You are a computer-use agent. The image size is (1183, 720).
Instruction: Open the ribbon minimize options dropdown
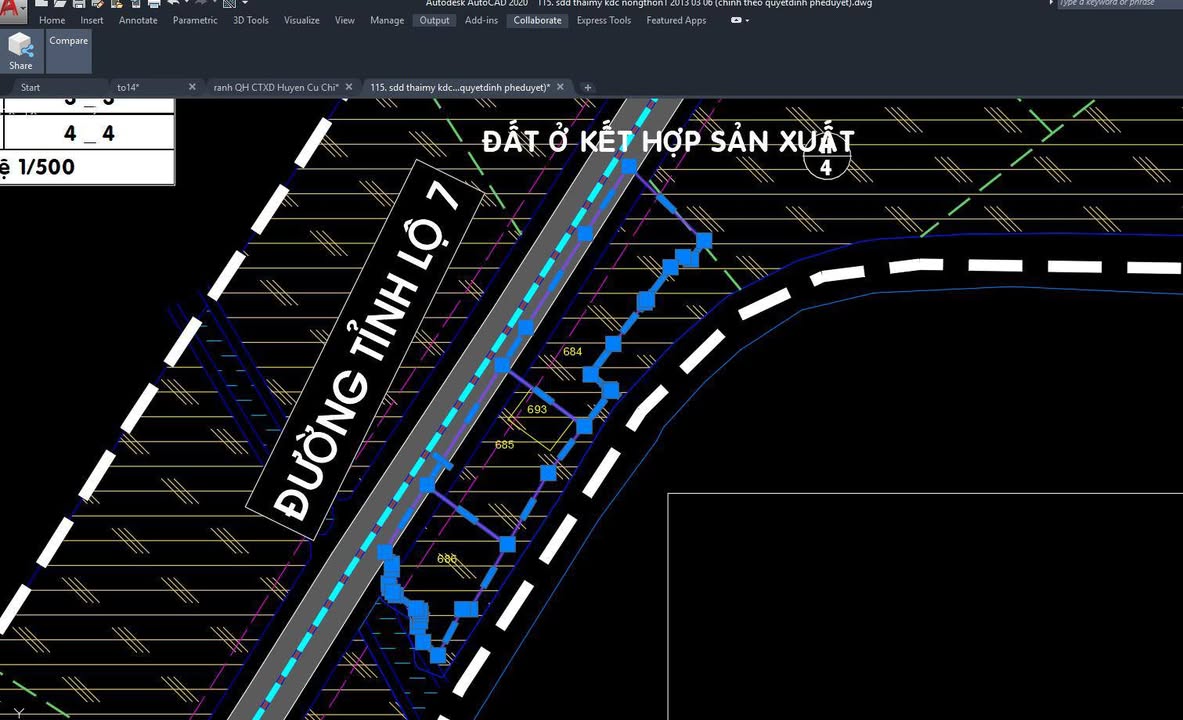pyautogui.click(x=746, y=20)
